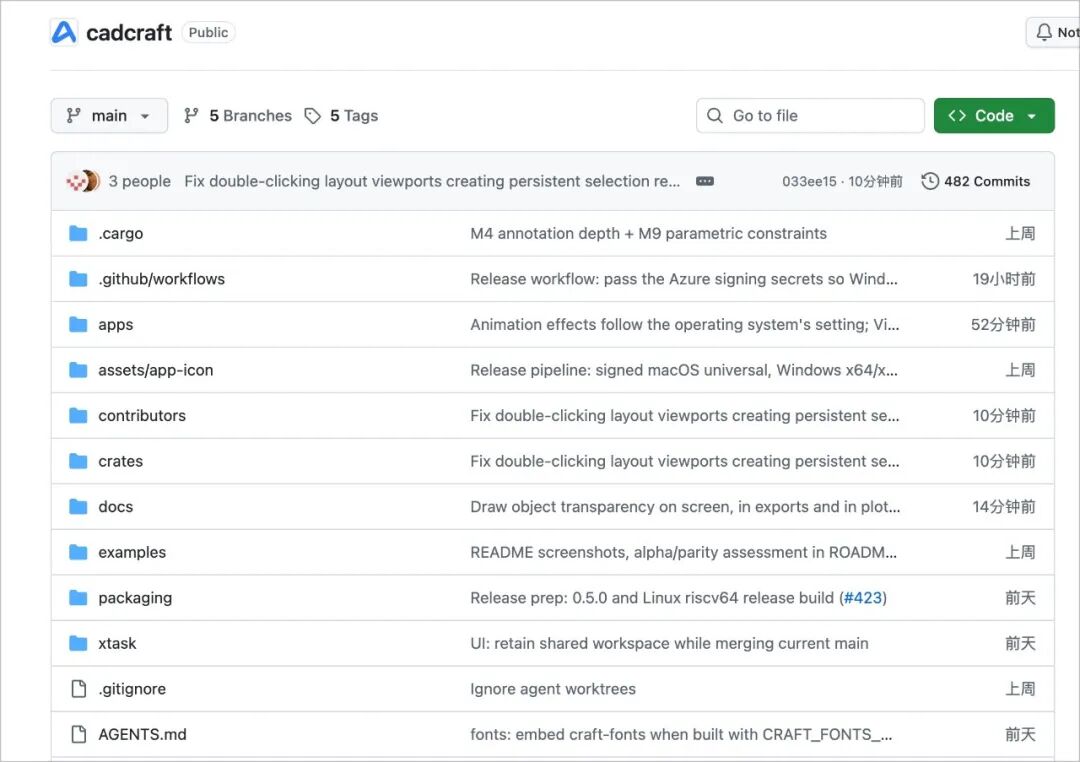View the 5 Branches link
The height and width of the screenshot is (762, 1080).
[238, 116]
